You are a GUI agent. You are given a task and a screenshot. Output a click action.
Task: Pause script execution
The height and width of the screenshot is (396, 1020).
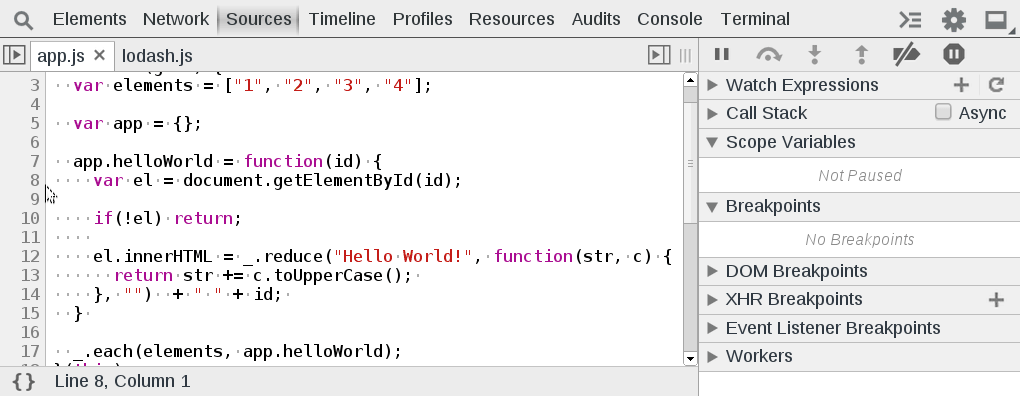pyautogui.click(x=721, y=54)
